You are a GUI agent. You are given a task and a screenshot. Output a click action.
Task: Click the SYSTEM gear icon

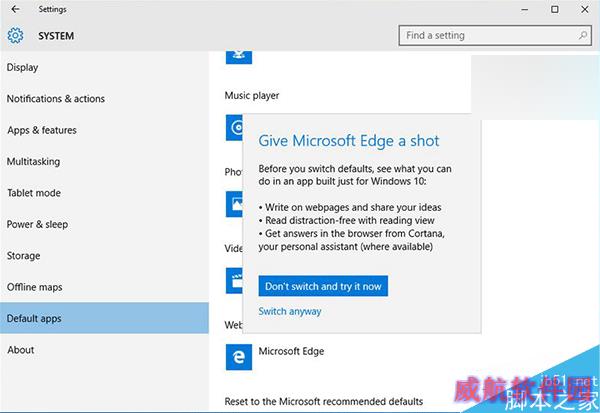pyautogui.click(x=15, y=35)
